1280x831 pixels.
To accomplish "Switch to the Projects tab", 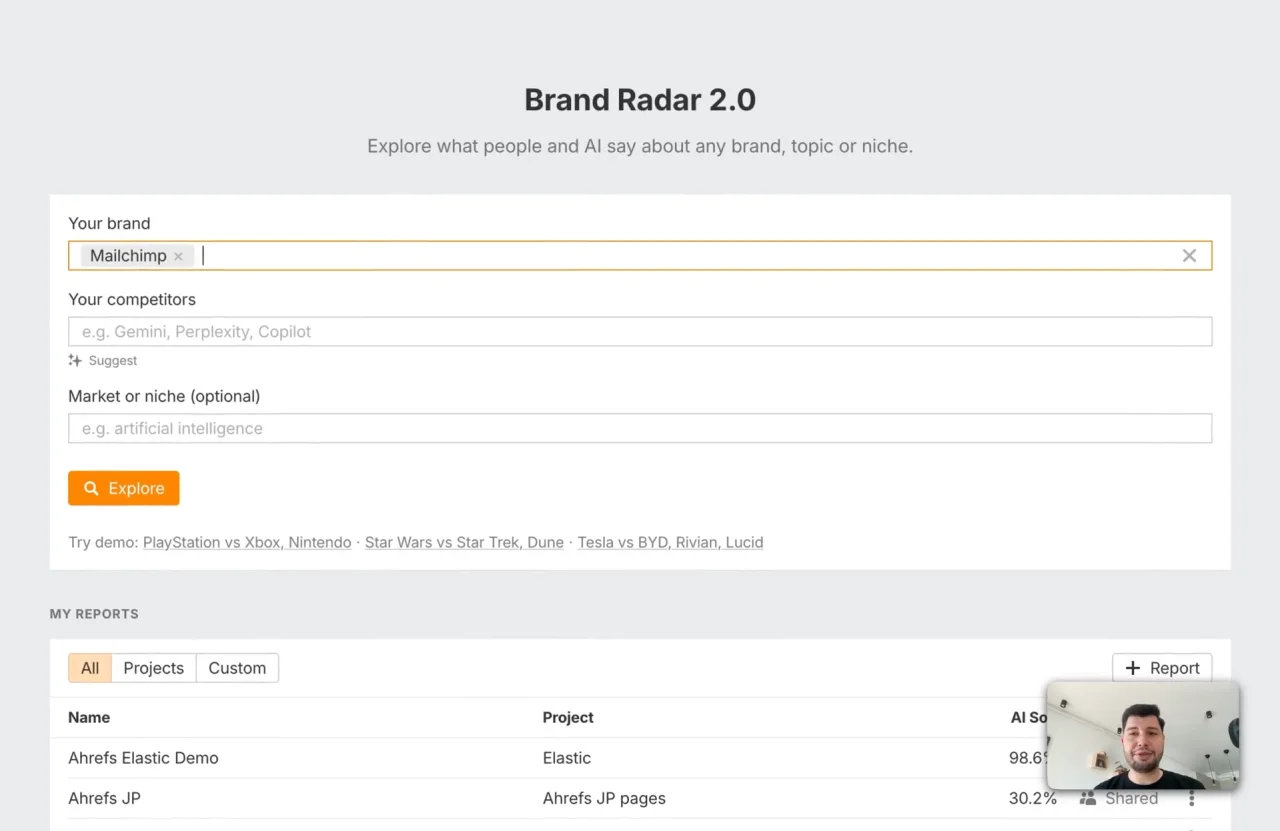I will coord(154,668).
